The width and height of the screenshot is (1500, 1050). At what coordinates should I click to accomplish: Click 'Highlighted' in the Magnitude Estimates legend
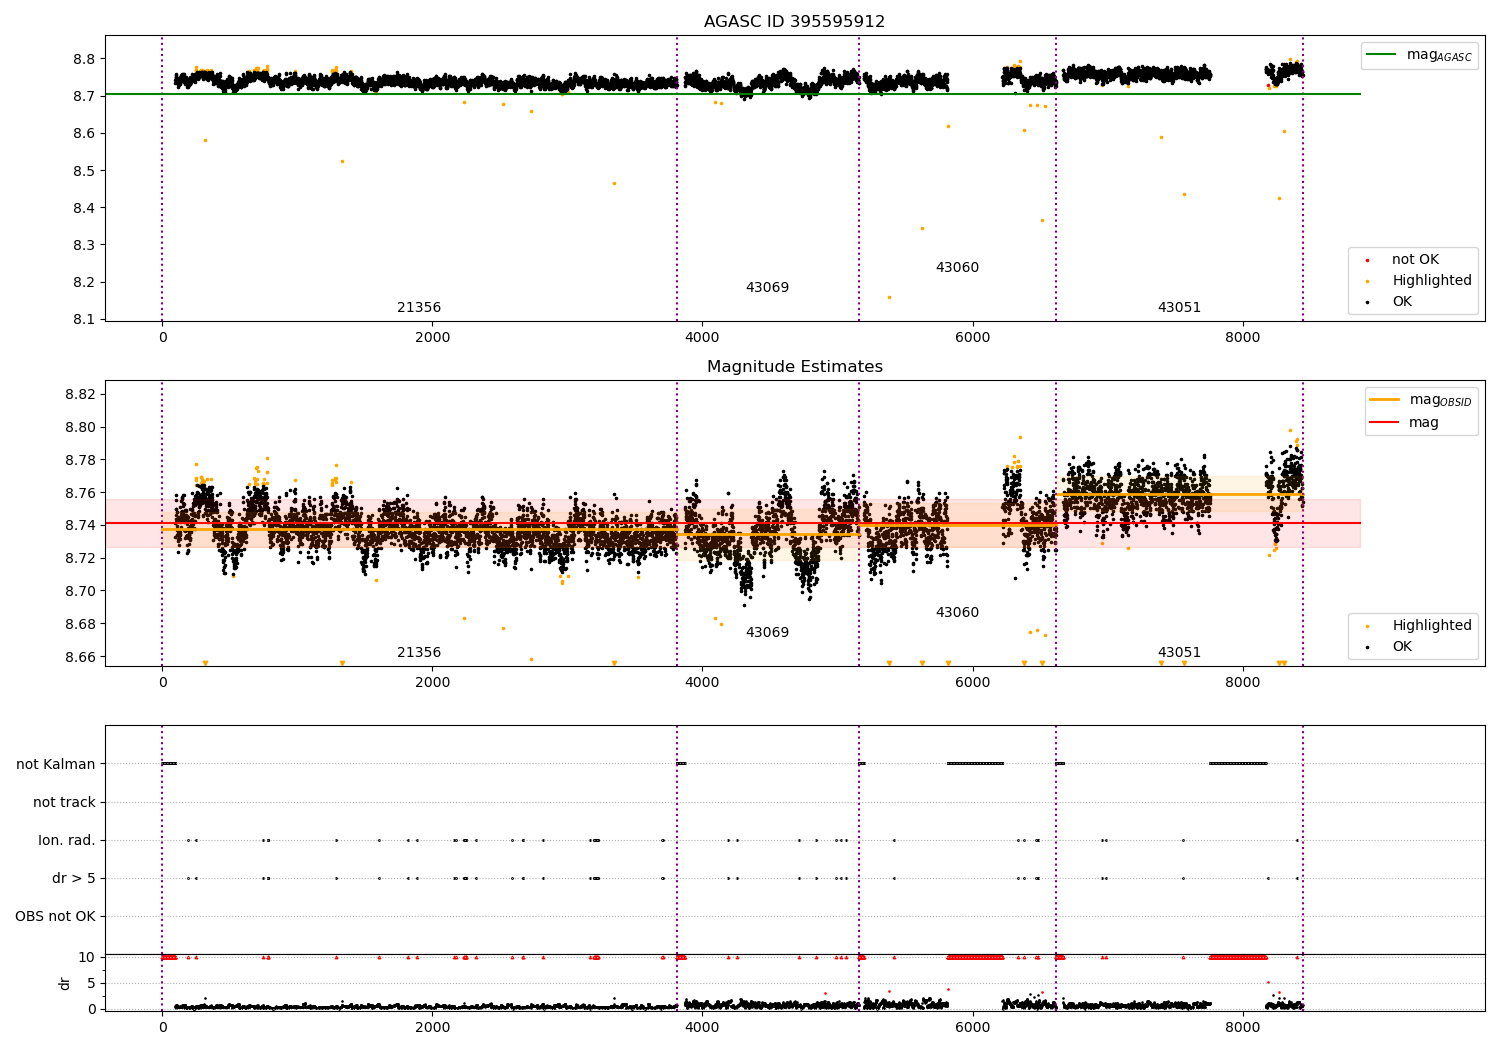[1432, 626]
